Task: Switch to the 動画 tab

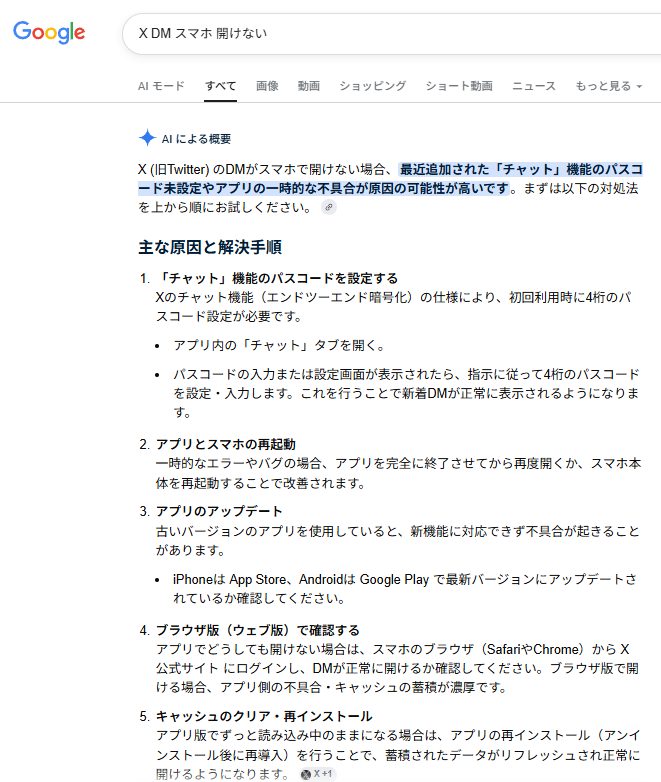Action: tap(309, 86)
